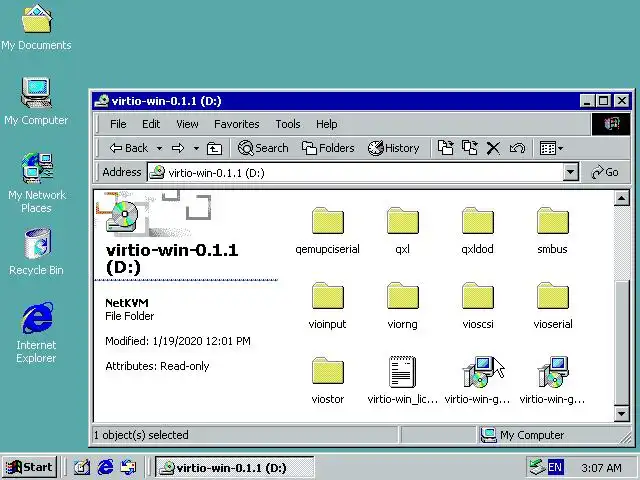The height and width of the screenshot is (480, 640).
Task: Click the Delete toolbar icon
Action: [x=493, y=148]
